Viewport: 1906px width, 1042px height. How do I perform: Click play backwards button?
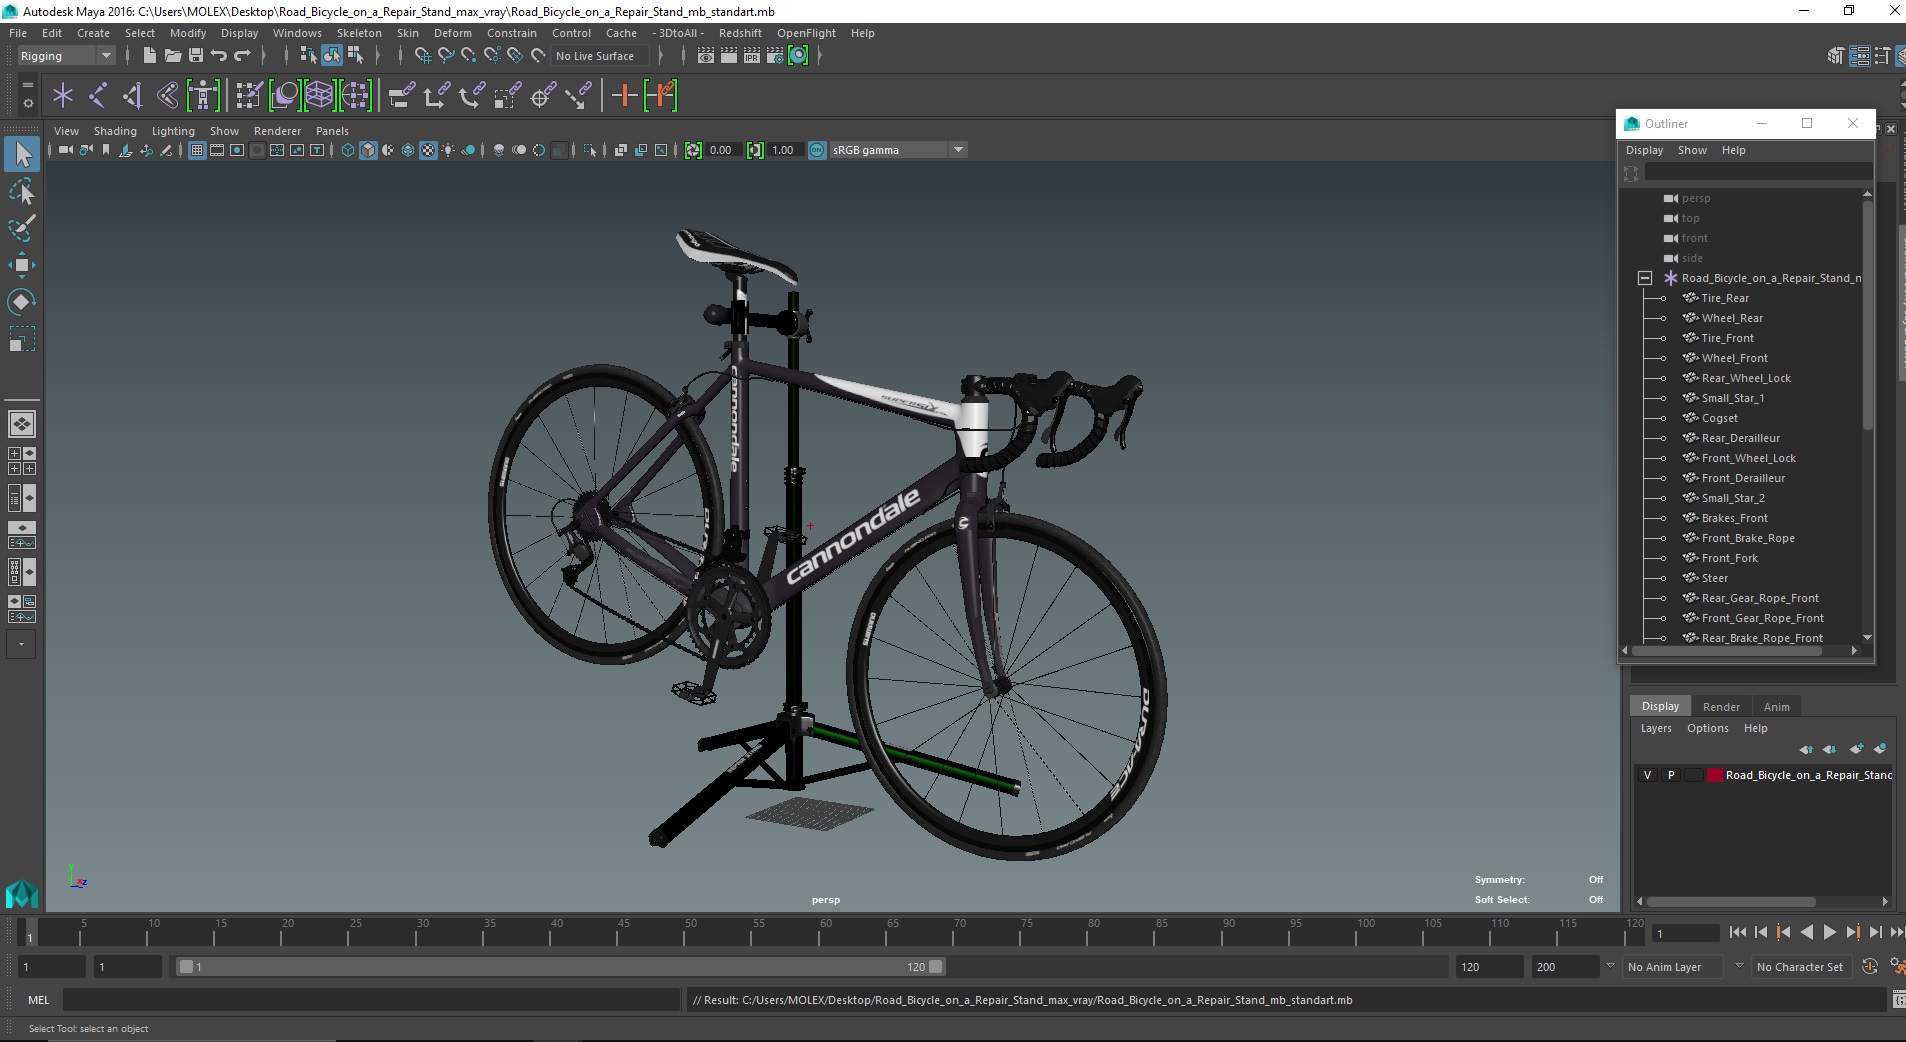tap(1806, 932)
